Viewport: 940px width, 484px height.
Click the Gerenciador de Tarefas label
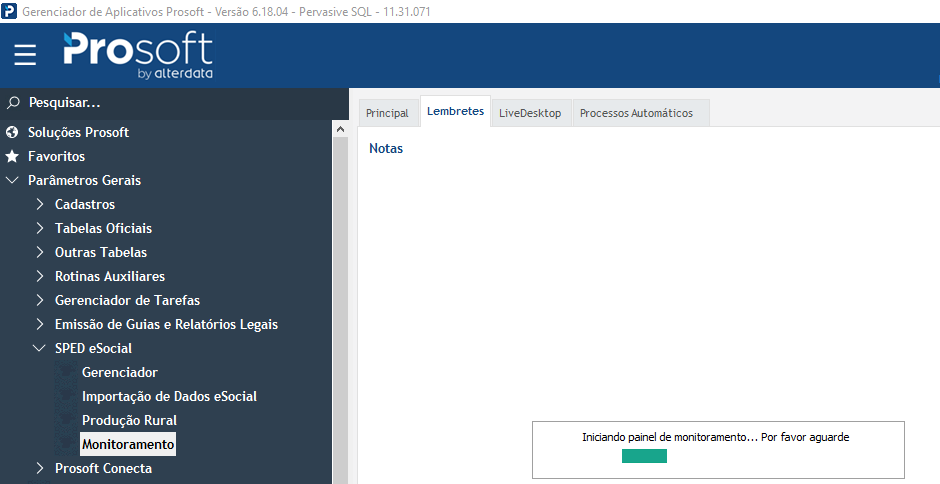point(127,300)
